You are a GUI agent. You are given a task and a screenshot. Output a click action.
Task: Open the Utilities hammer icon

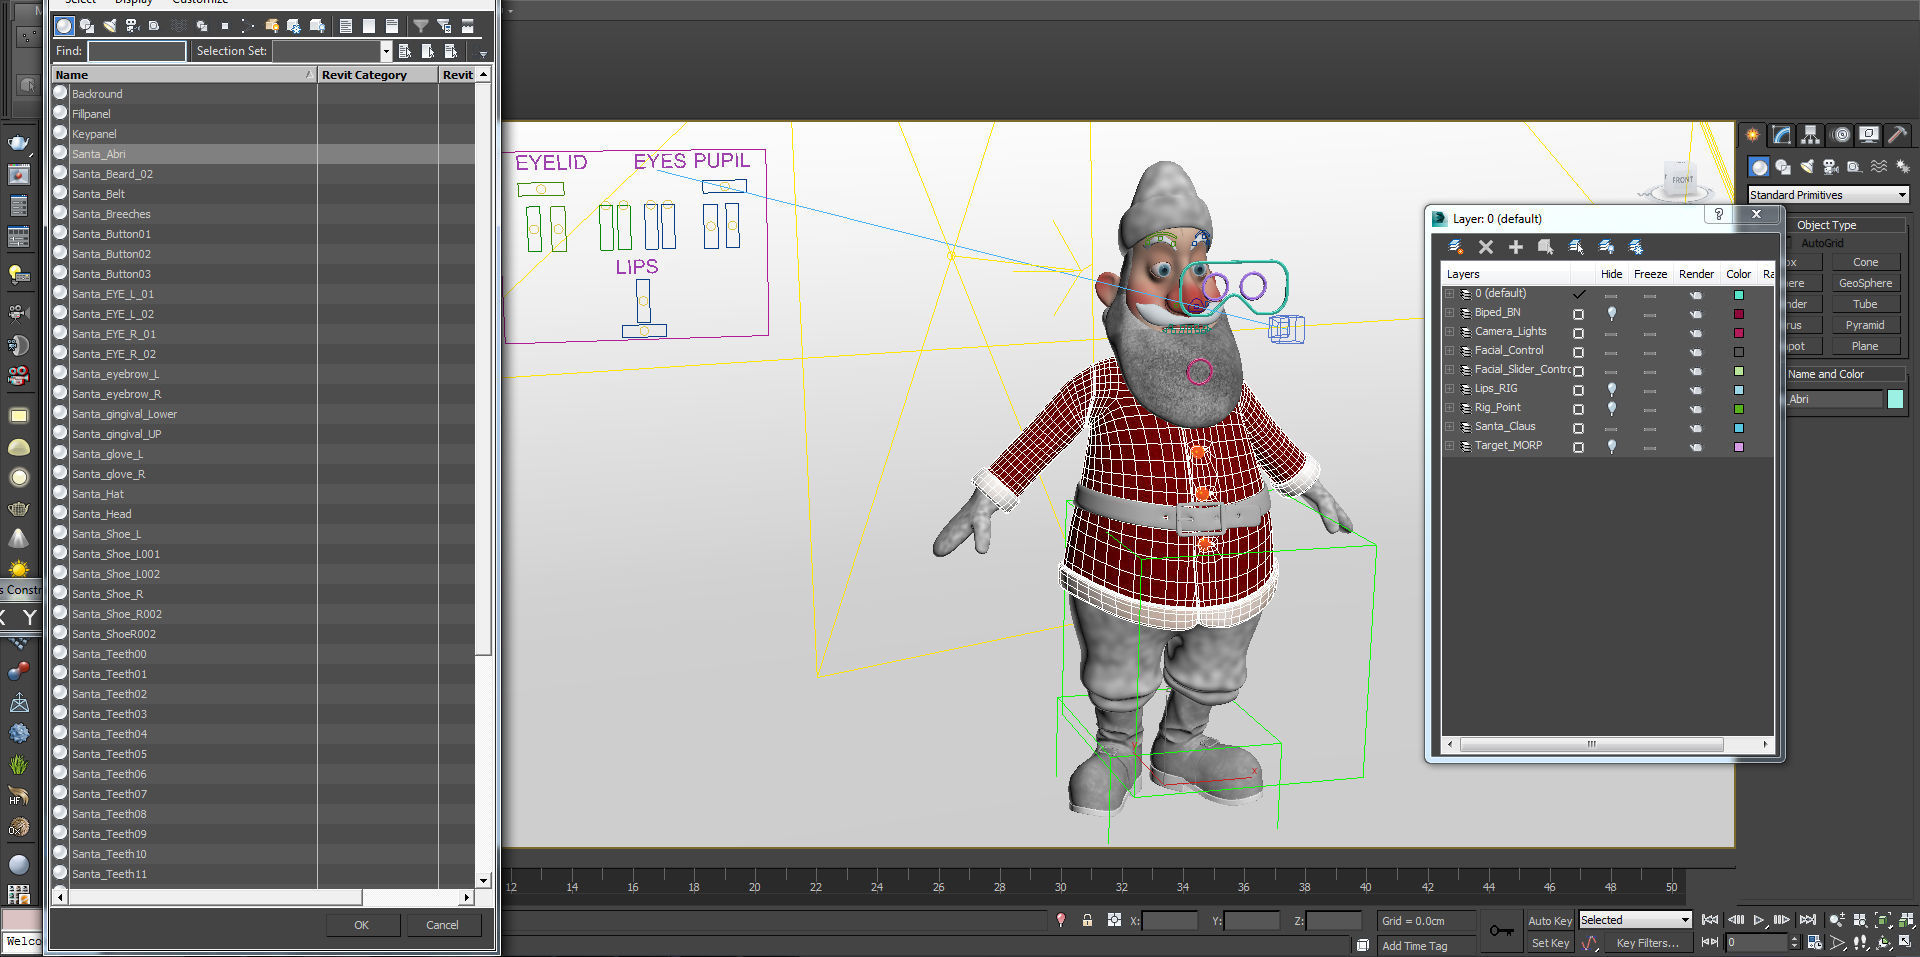1897,135
